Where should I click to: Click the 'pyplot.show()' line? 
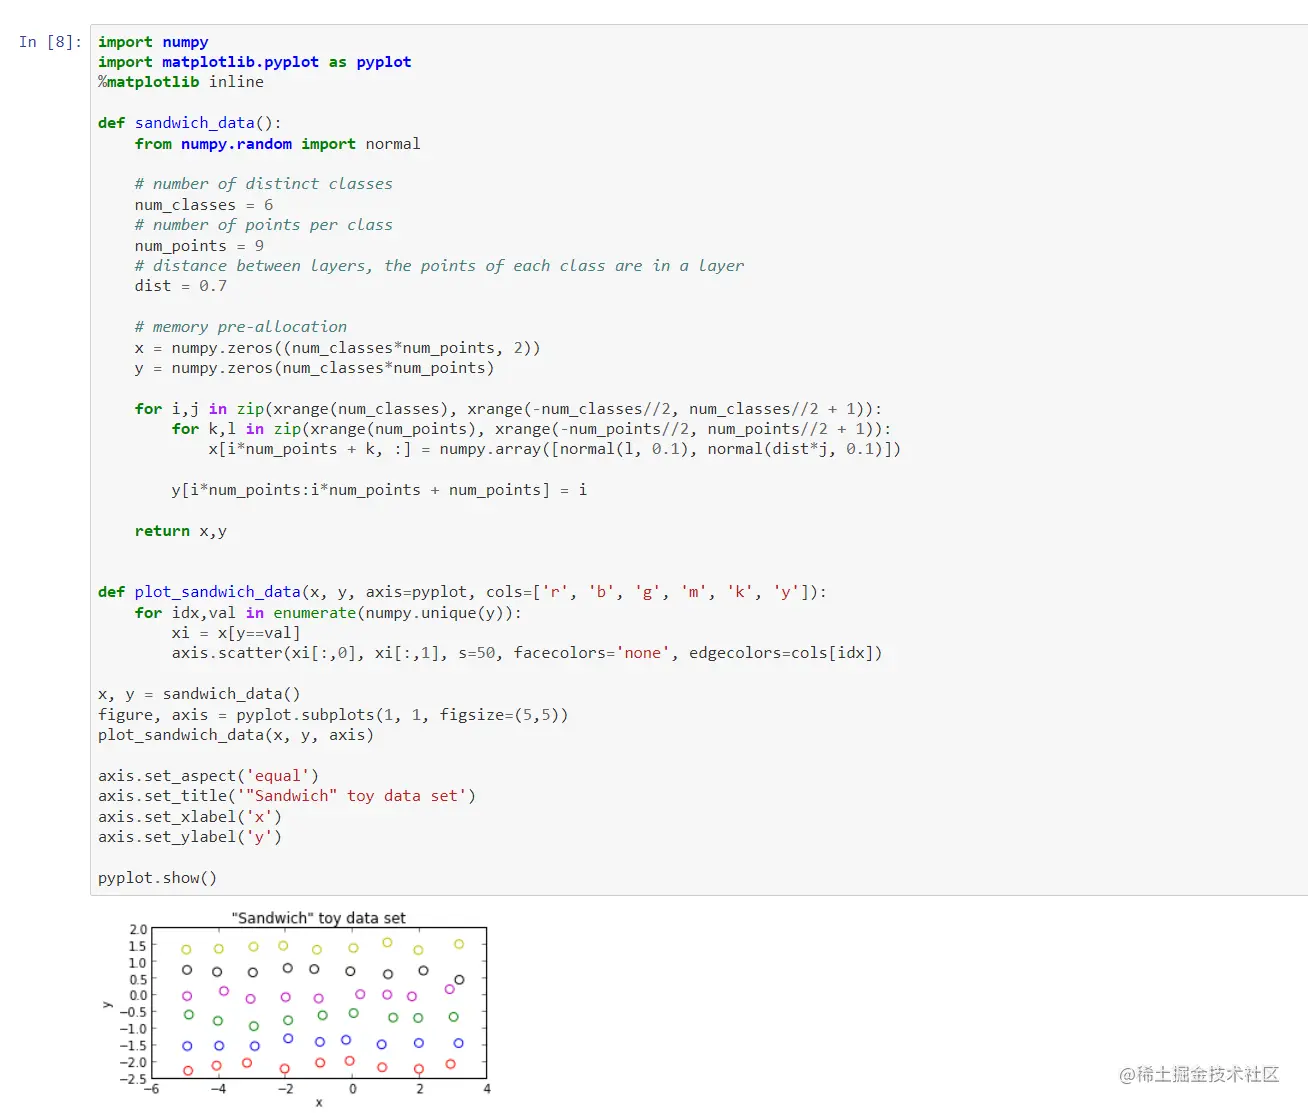(158, 878)
